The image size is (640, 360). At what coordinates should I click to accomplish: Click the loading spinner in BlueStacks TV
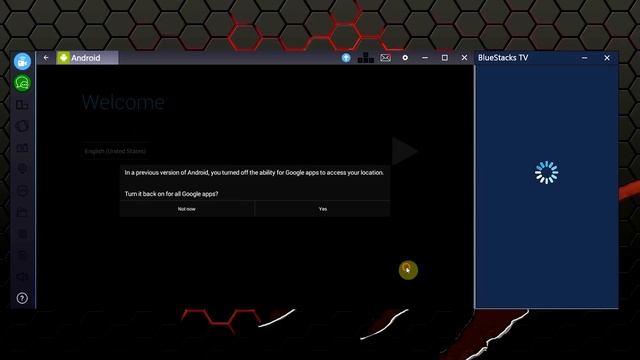tap(546, 172)
